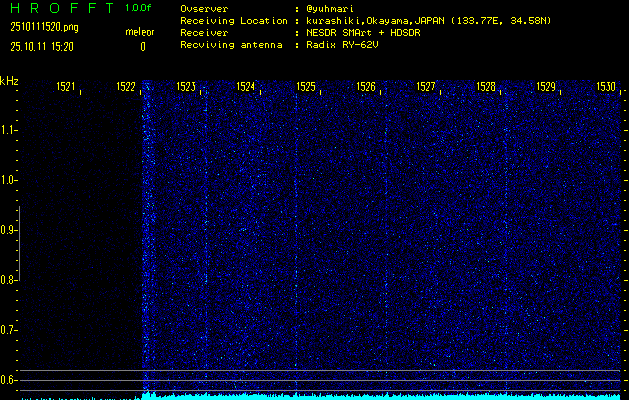Click the 1.0 kHz frequency label
The width and height of the screenshot is (629, 400).
point(9,181)
